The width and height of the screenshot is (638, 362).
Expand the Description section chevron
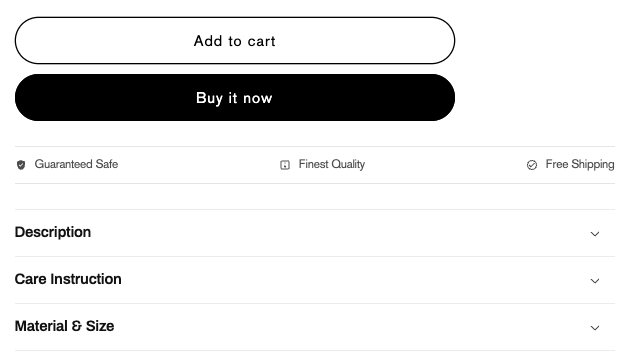[x=595, y=234]
